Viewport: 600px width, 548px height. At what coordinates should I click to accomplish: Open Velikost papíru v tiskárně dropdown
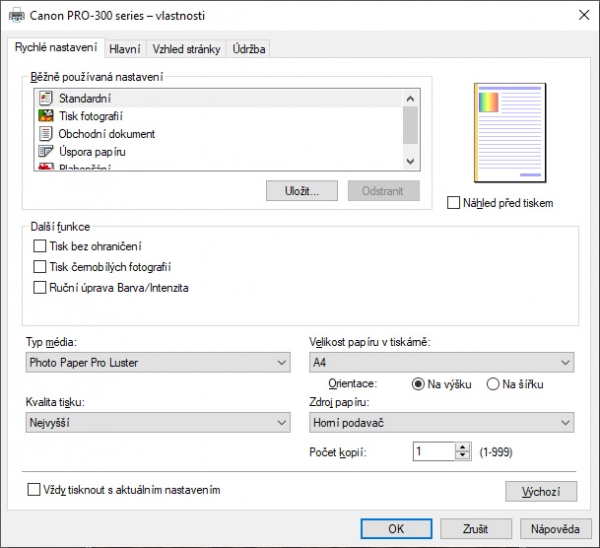tap(442, 362)
